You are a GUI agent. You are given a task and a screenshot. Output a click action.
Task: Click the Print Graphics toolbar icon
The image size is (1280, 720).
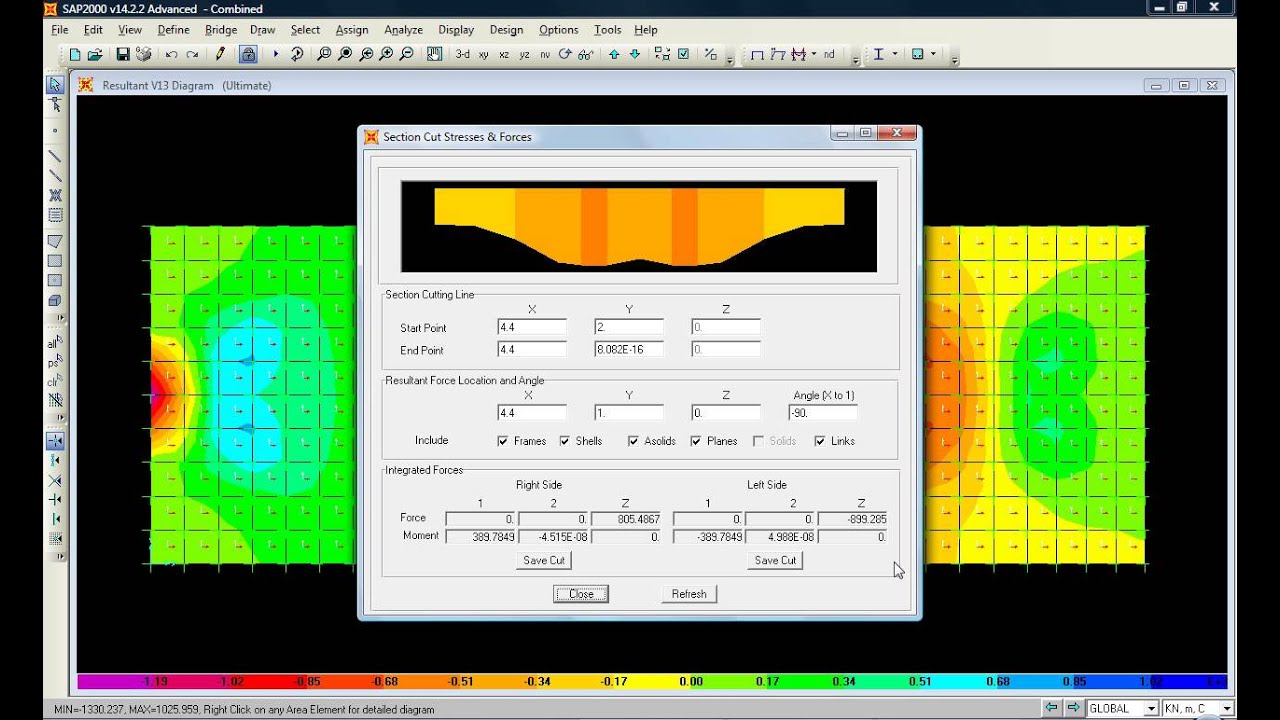143,54
